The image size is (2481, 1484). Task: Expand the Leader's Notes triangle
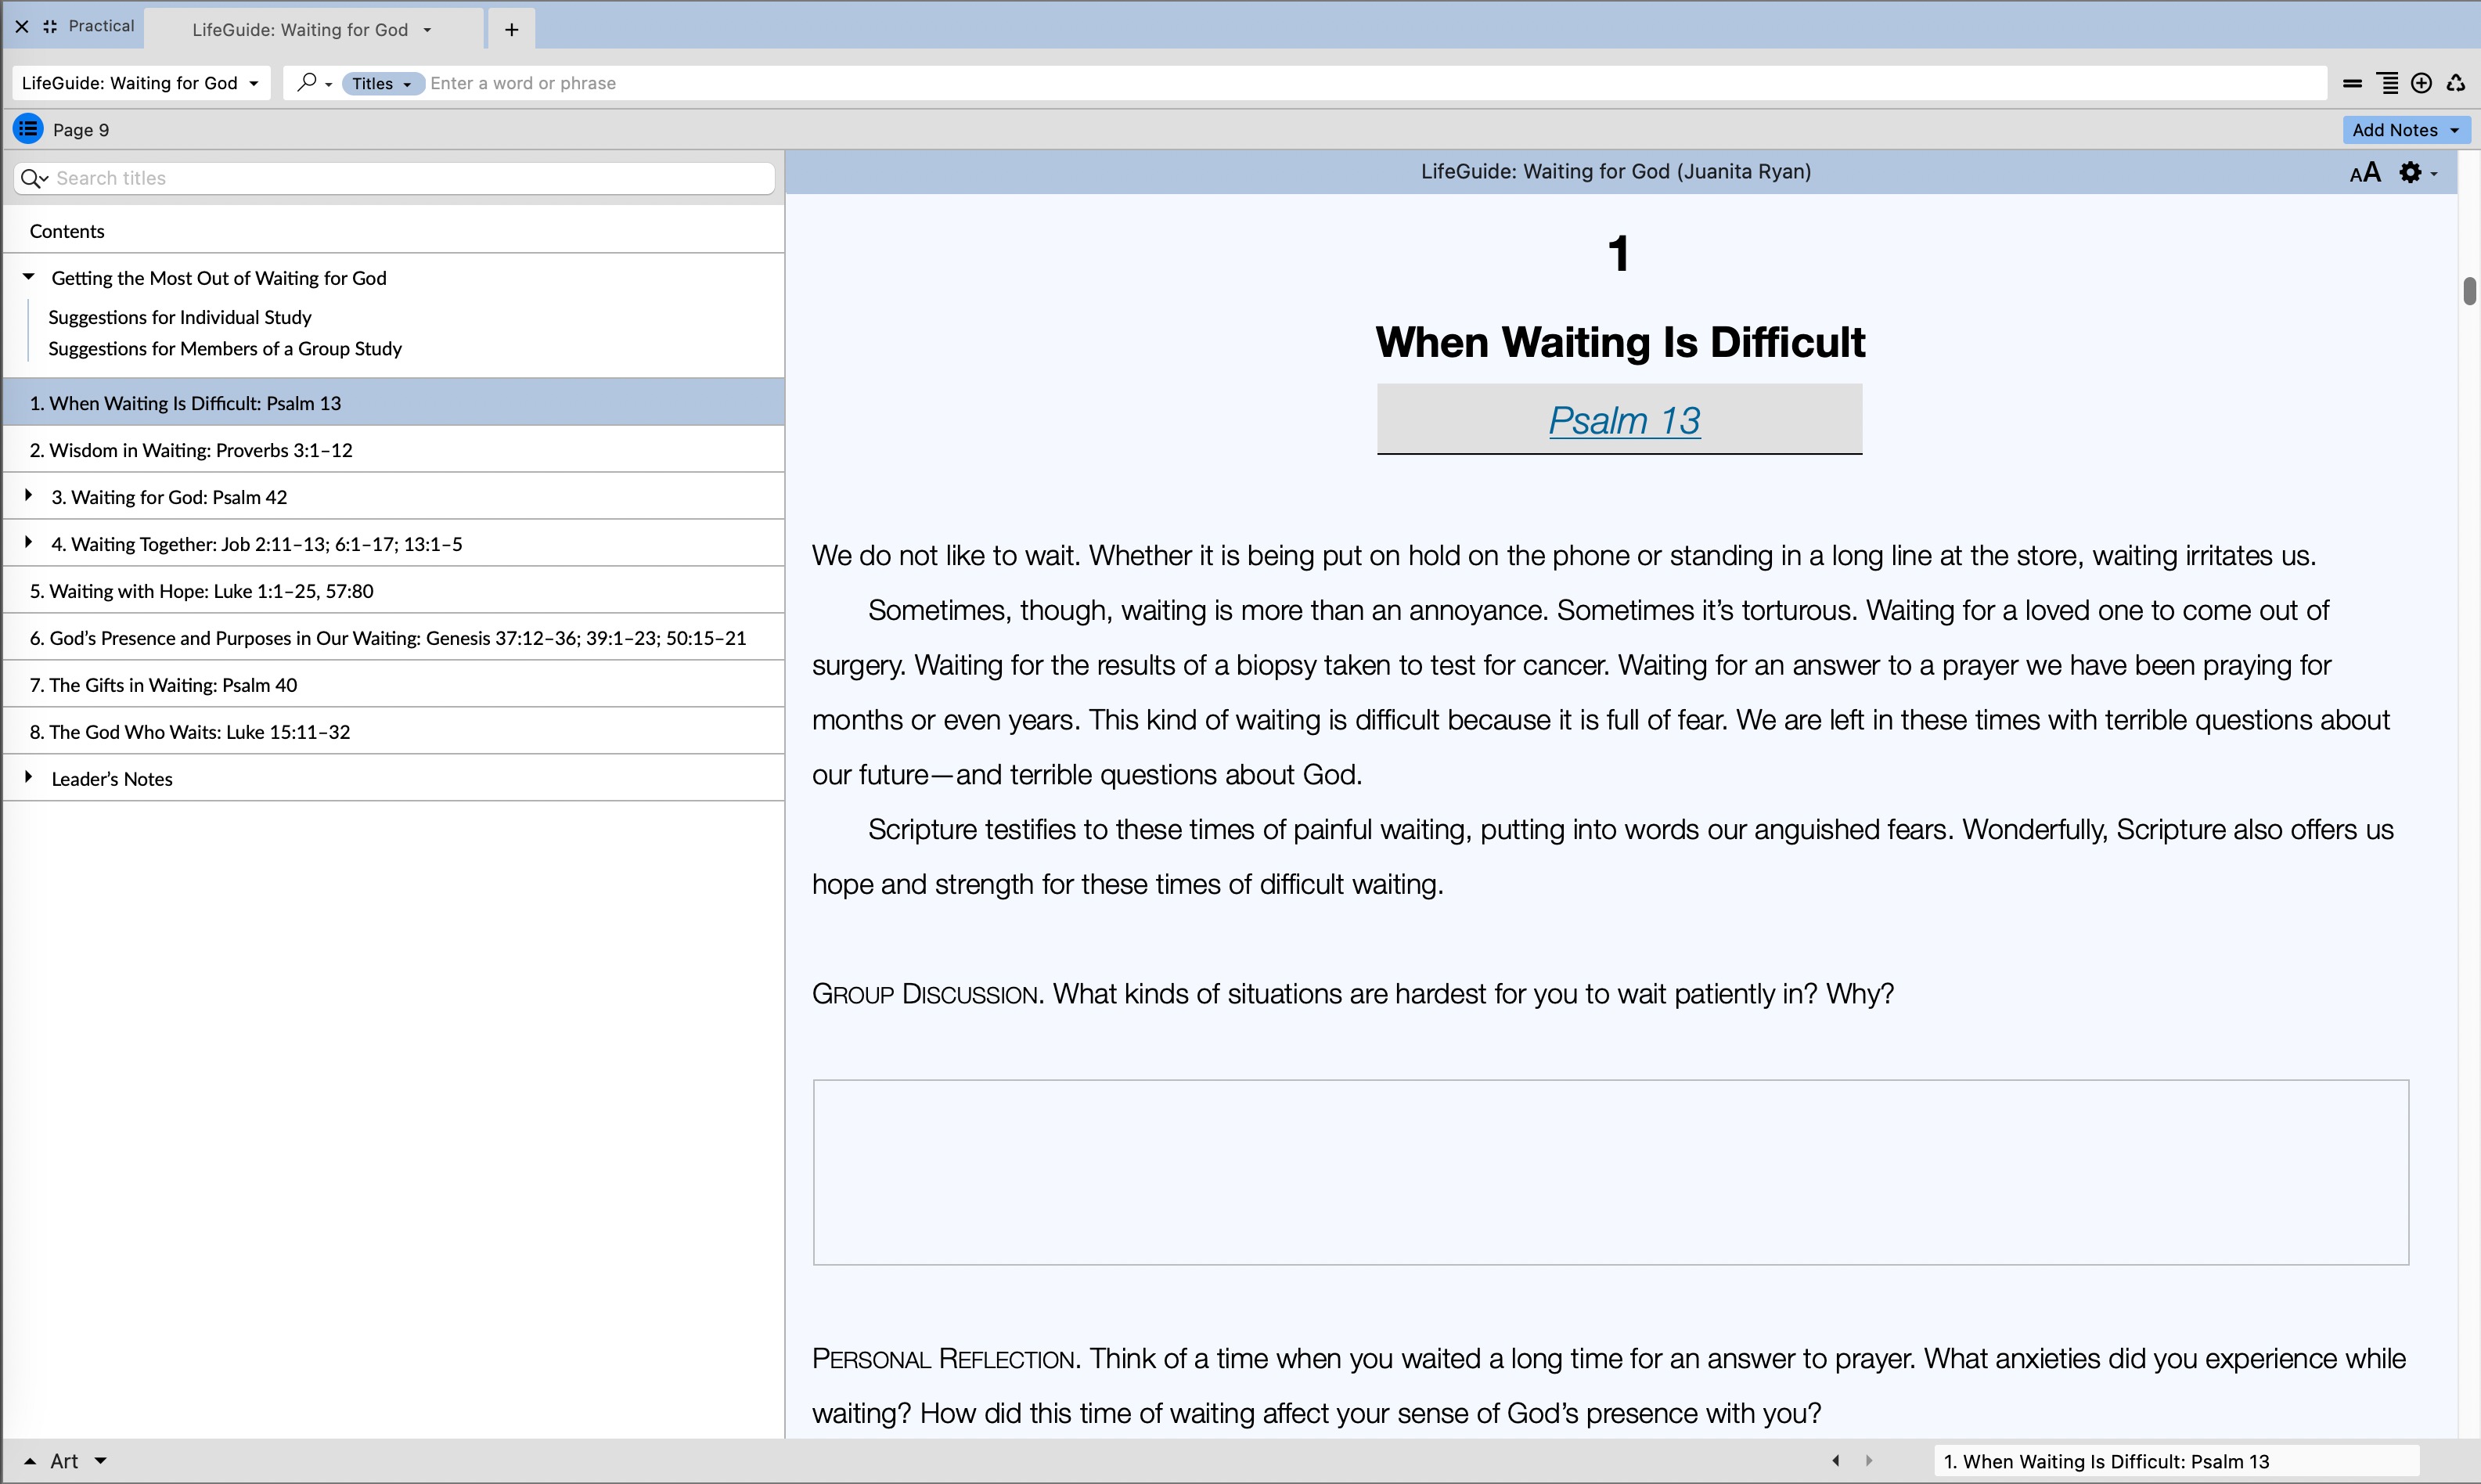click(28, 777)
